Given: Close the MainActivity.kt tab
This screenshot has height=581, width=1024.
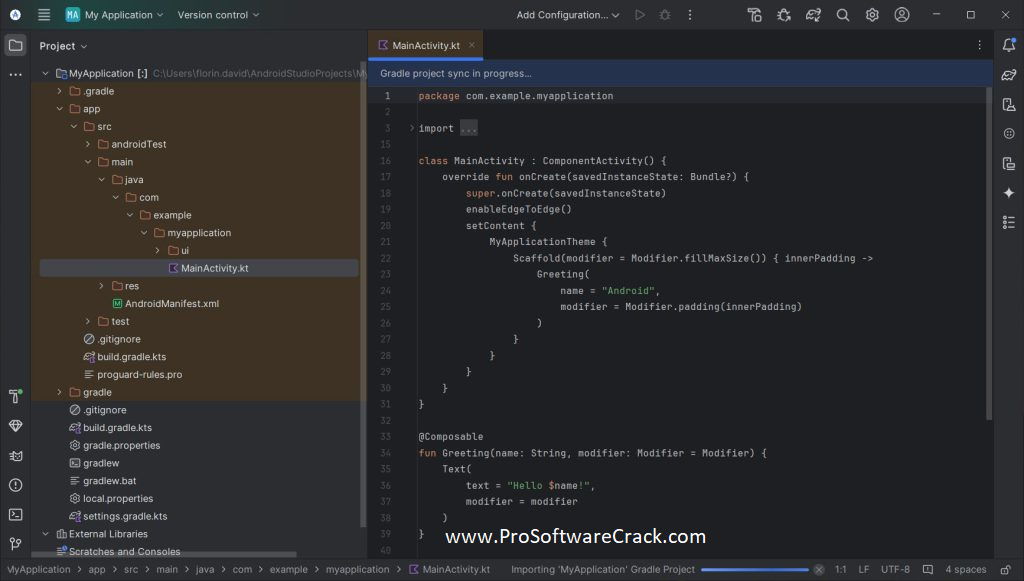Looking at the screenshot, I should (472, 45).
